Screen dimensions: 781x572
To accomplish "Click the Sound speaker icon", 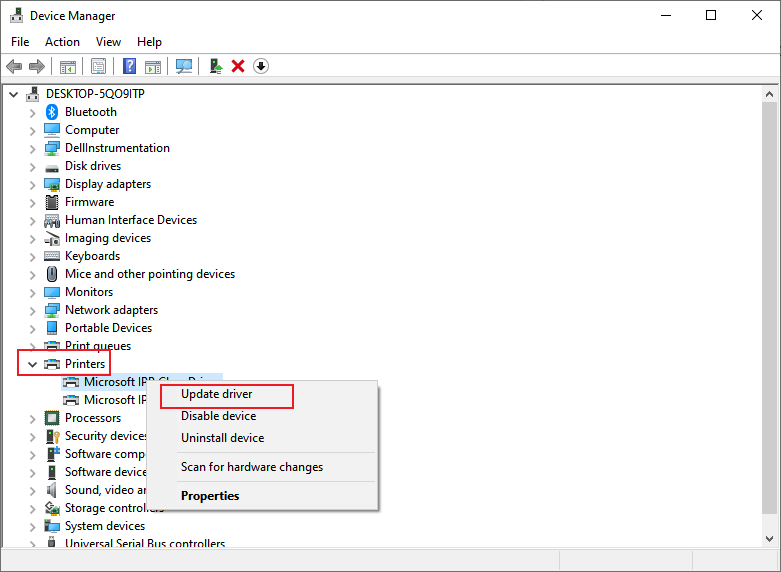I will point(52,490).
